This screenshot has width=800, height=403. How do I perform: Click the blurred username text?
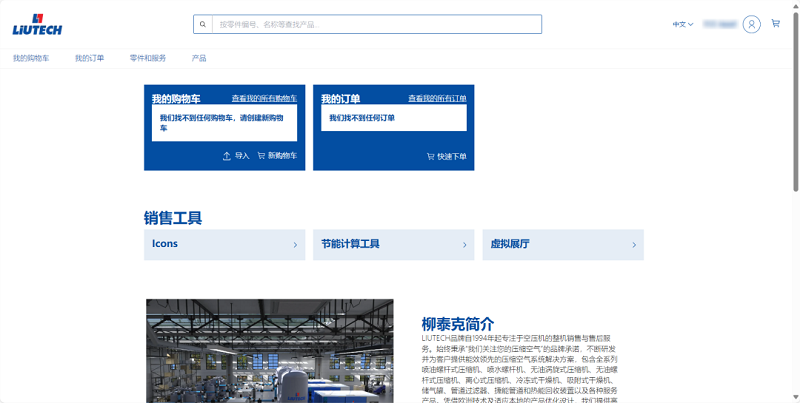tap(720, 24)
